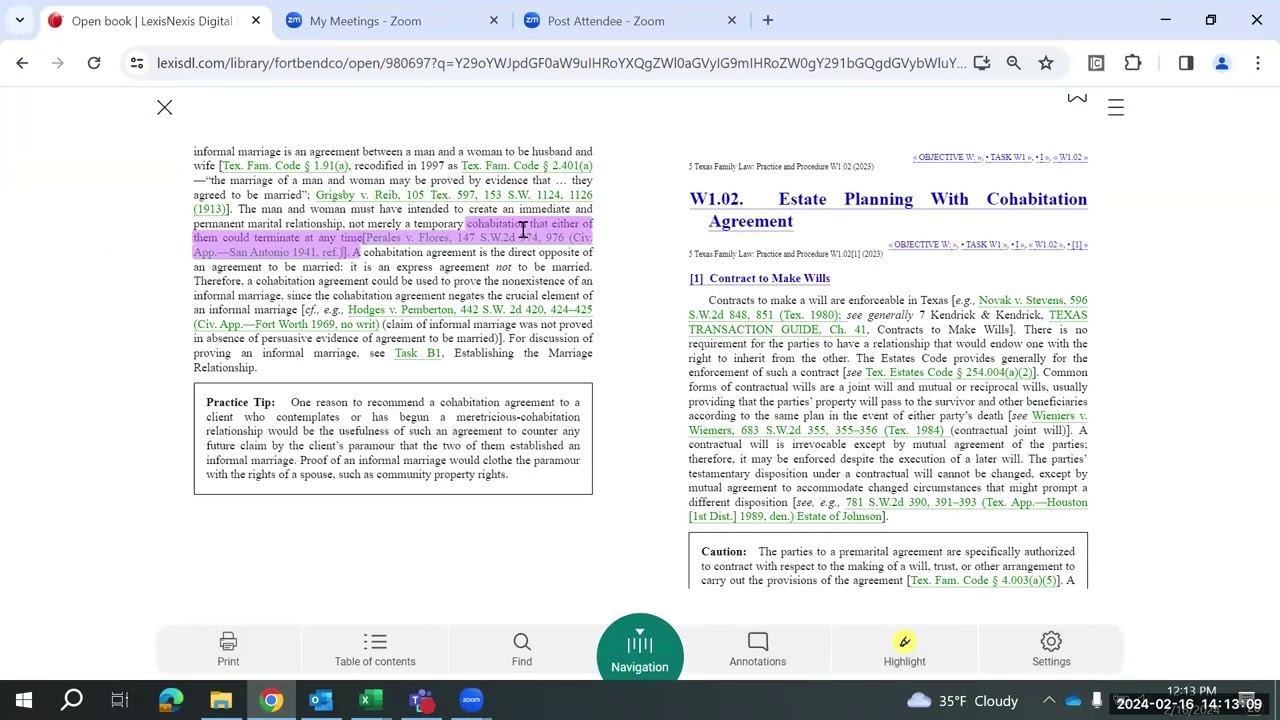Viewport: 1280px width, 720px height.
Task: Click the extension icon left of the puzzle
Action: click(x=1096, y=63)
